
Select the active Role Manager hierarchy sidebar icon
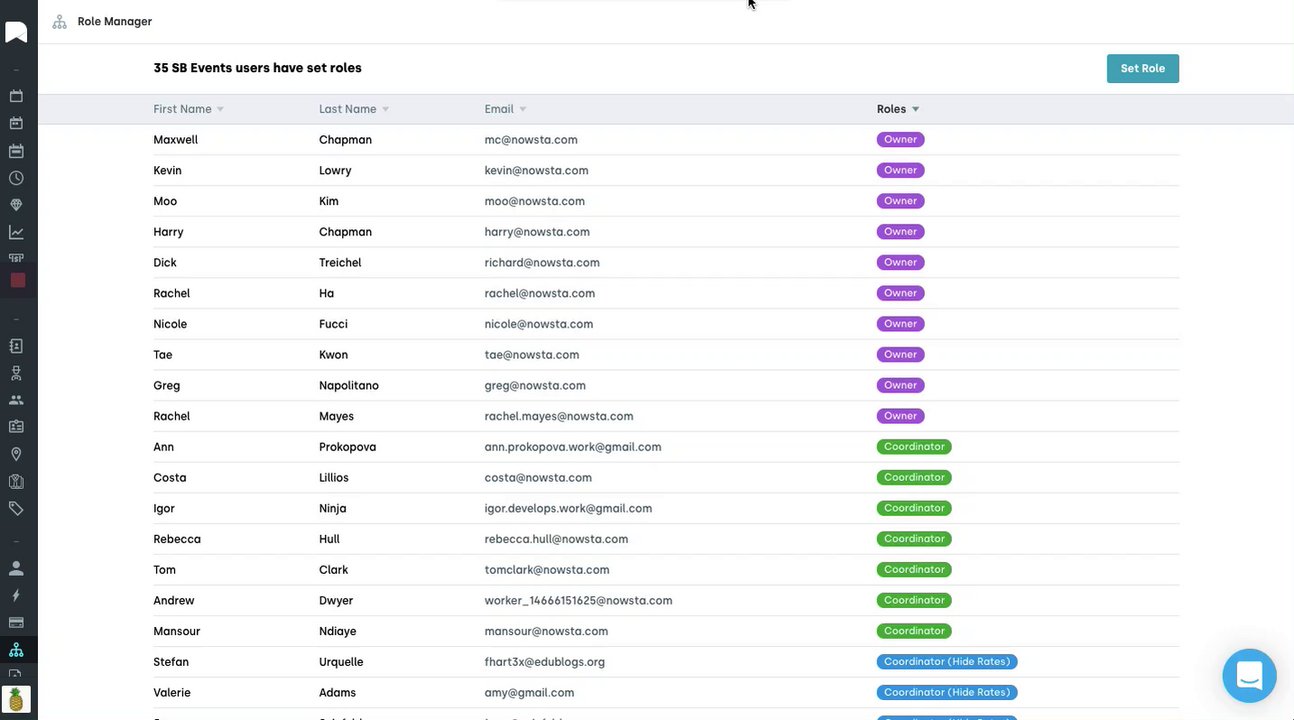click(x=16, y=650)
